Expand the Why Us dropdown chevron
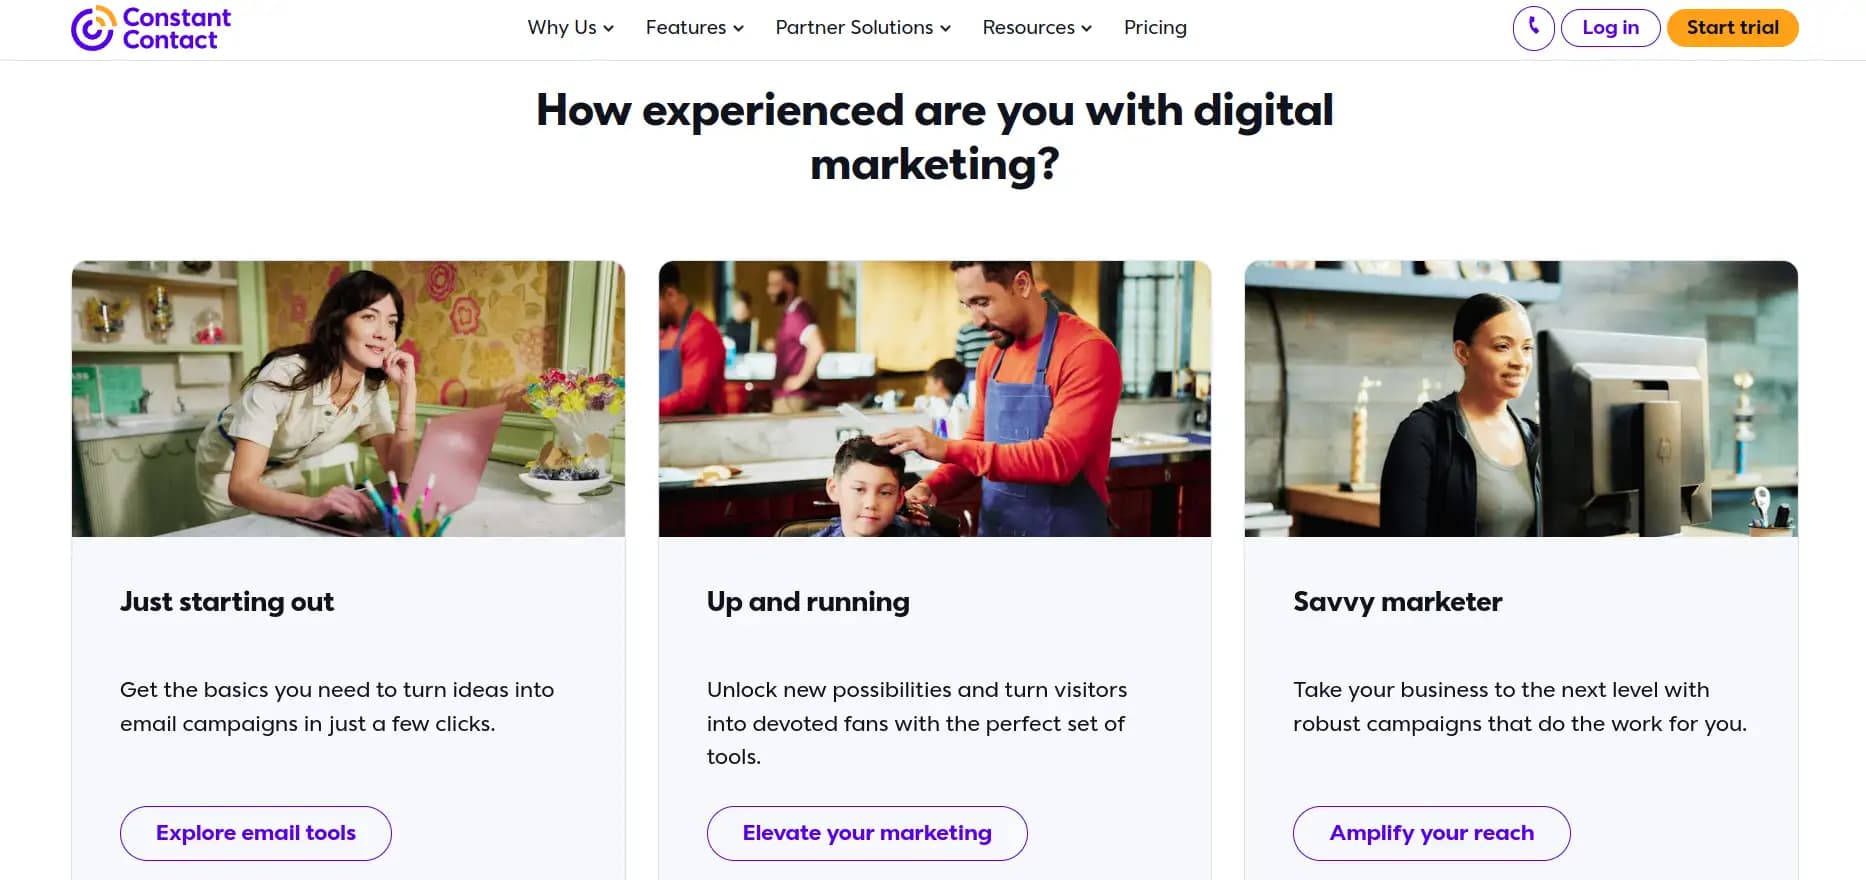The height and width of the screenshot is (880, 1866). 608,28
